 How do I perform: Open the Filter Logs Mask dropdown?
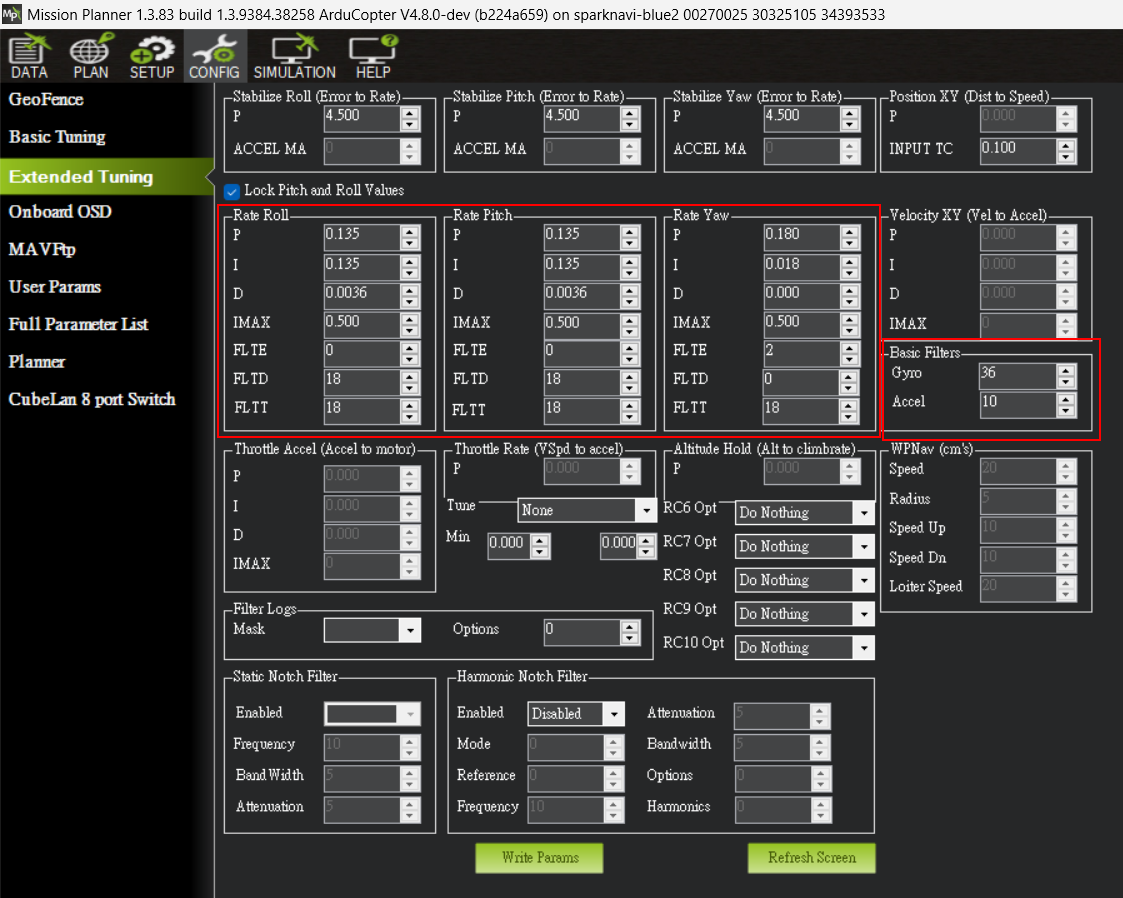tap(372, 630)
